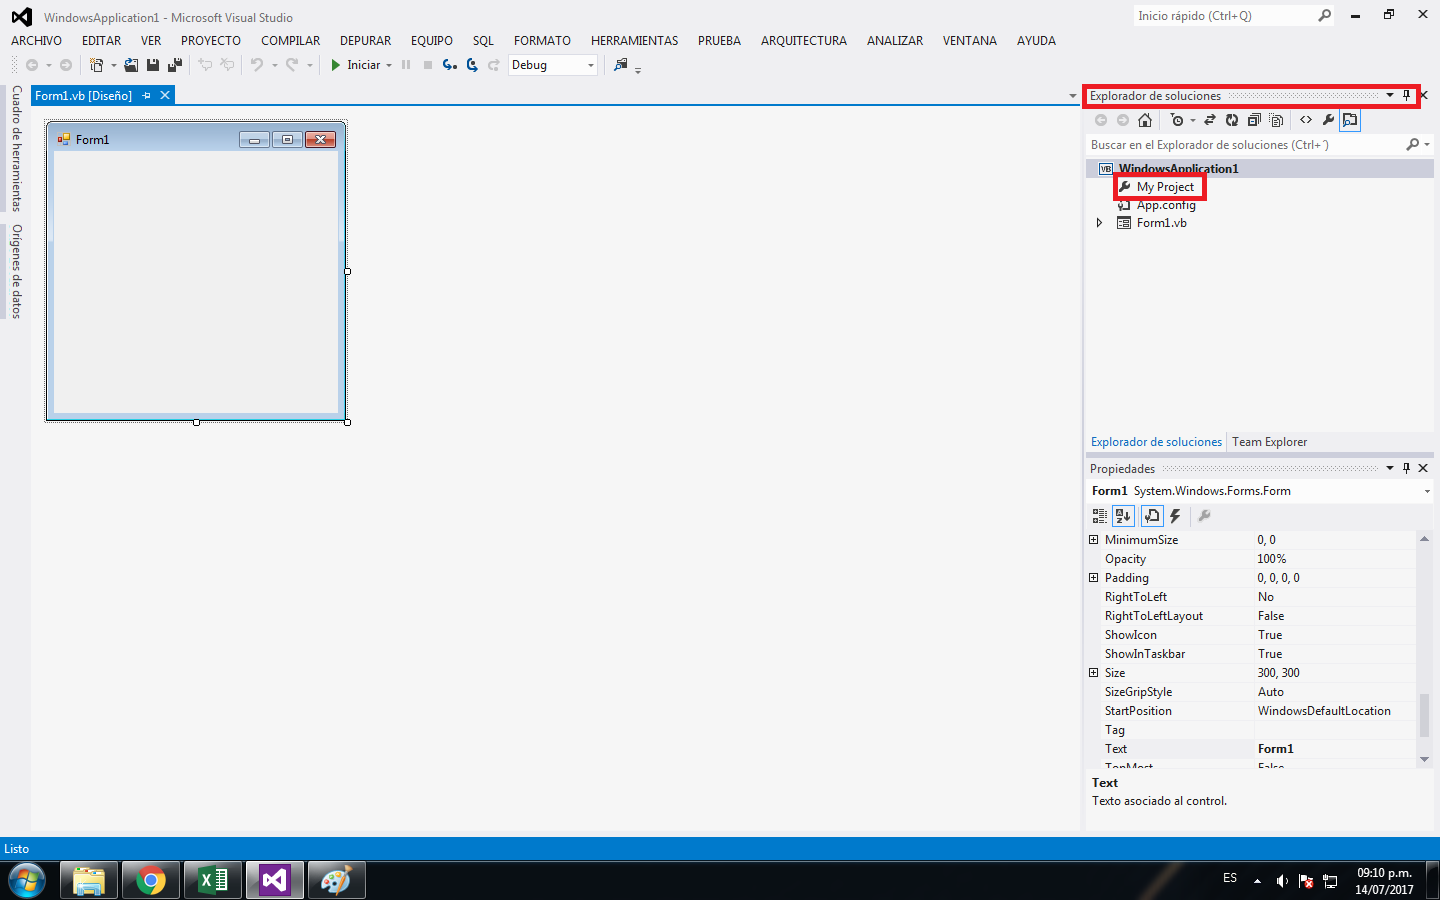This screenshot has height=900, width=1440.
Task: Toggle the Home button in Solution Explorer
Action: 1145,120
